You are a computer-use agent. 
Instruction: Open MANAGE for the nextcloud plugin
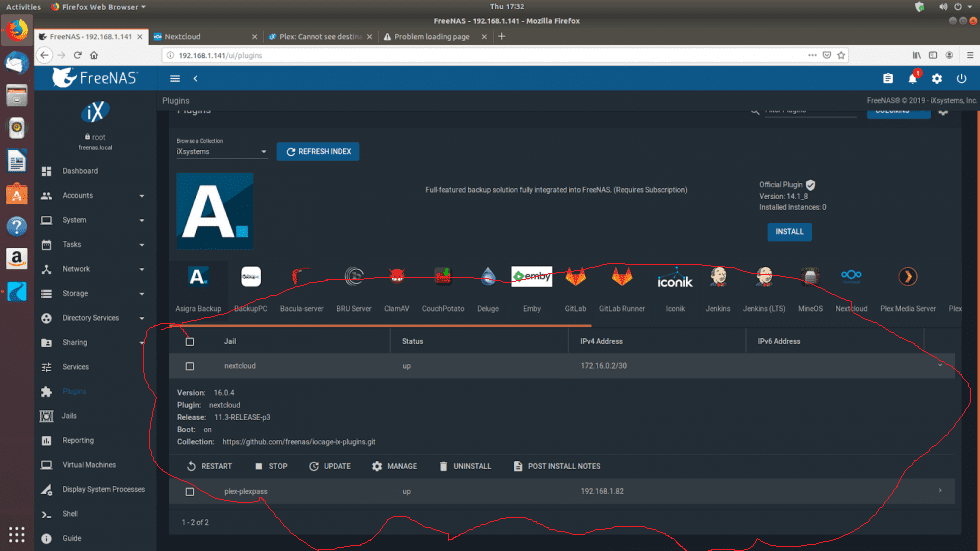(x=394, y=466)
